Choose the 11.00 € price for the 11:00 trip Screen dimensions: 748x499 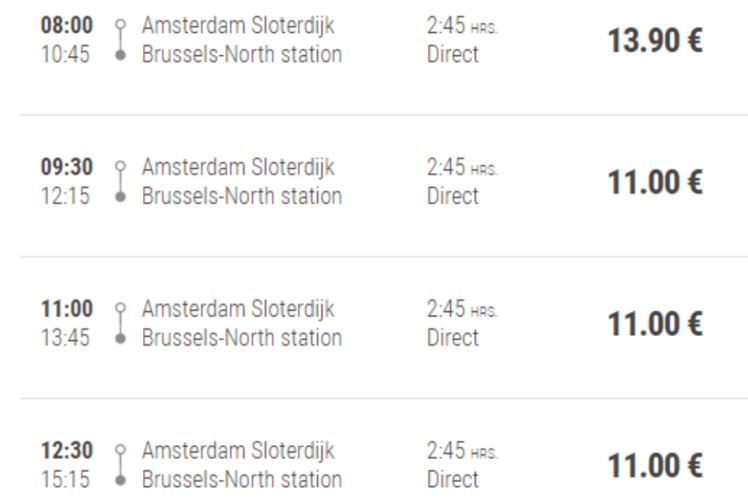[x=655, y=324]
